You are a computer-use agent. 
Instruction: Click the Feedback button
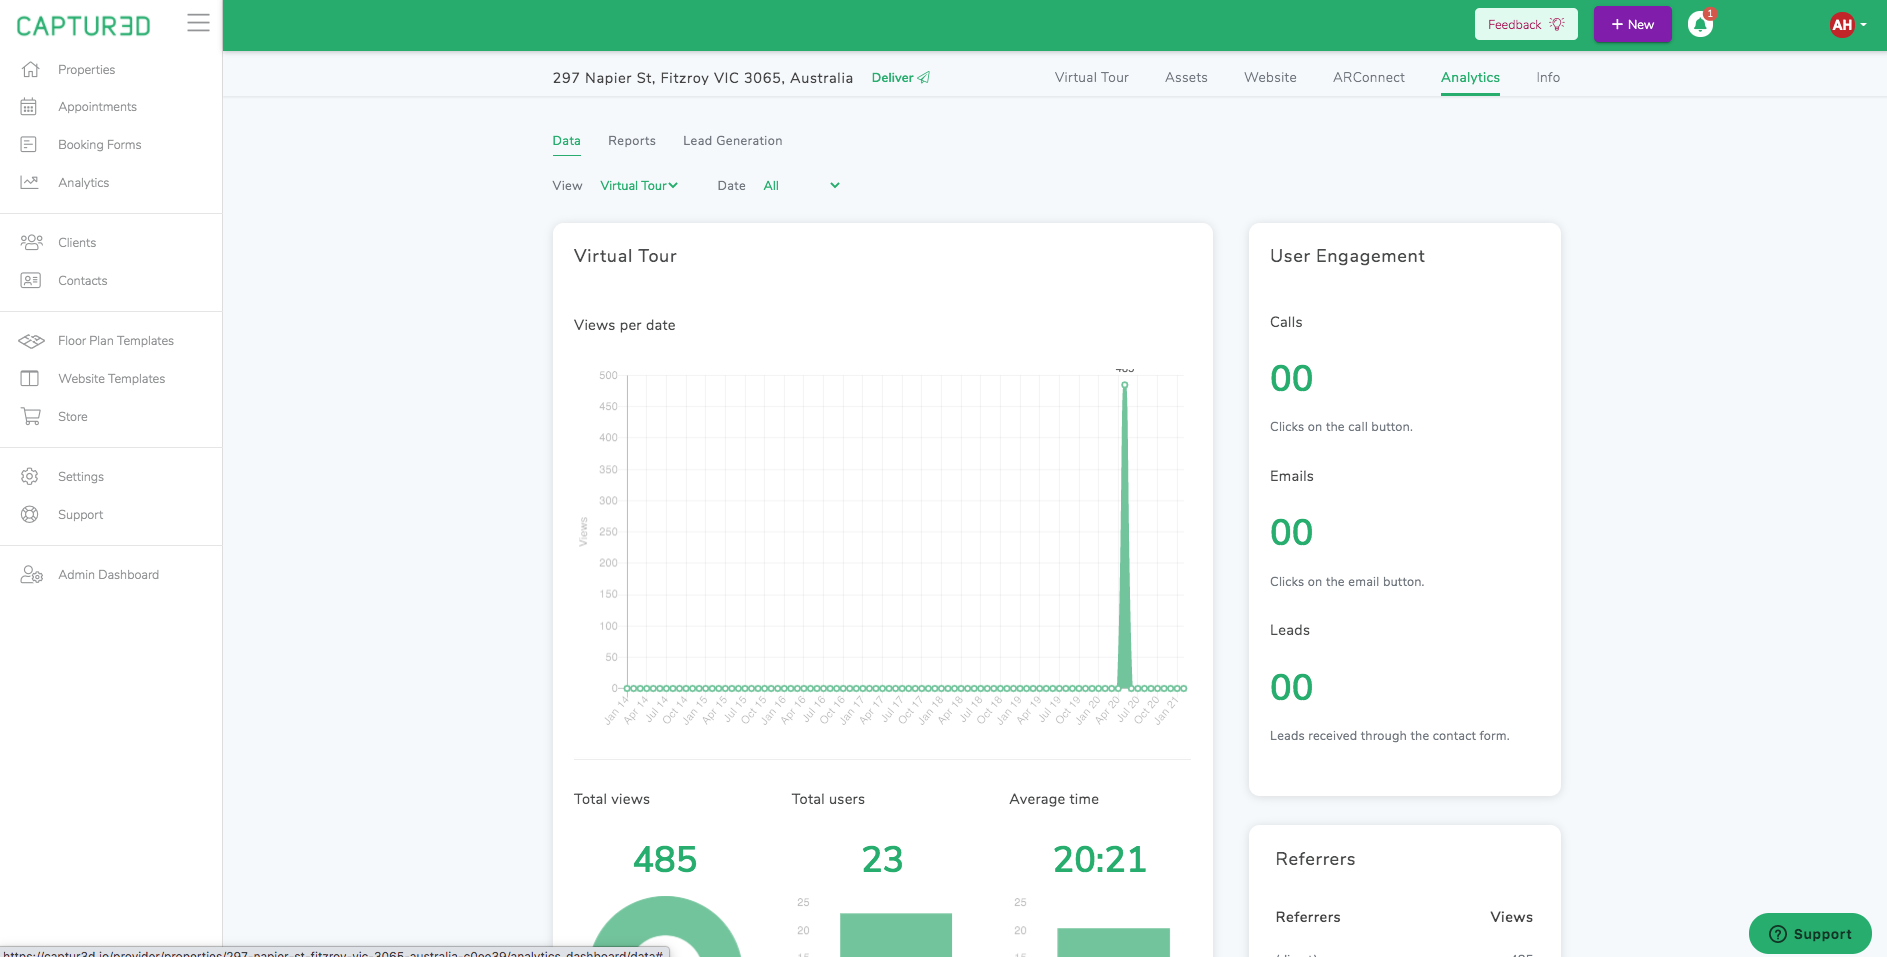[1526, 24]
